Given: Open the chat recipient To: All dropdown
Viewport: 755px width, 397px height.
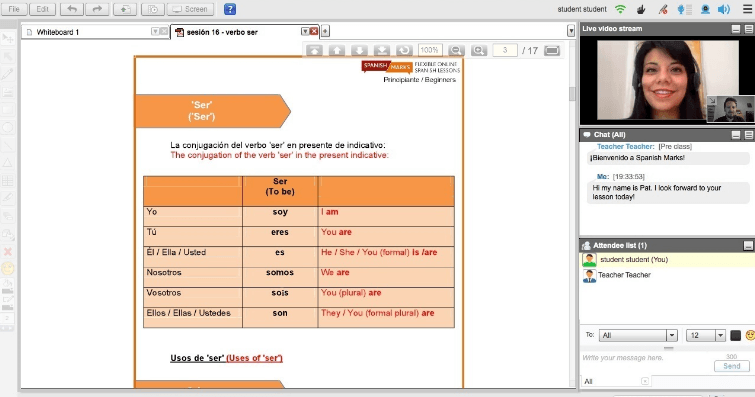Looking at the screenshot, I should coord(638,335).
